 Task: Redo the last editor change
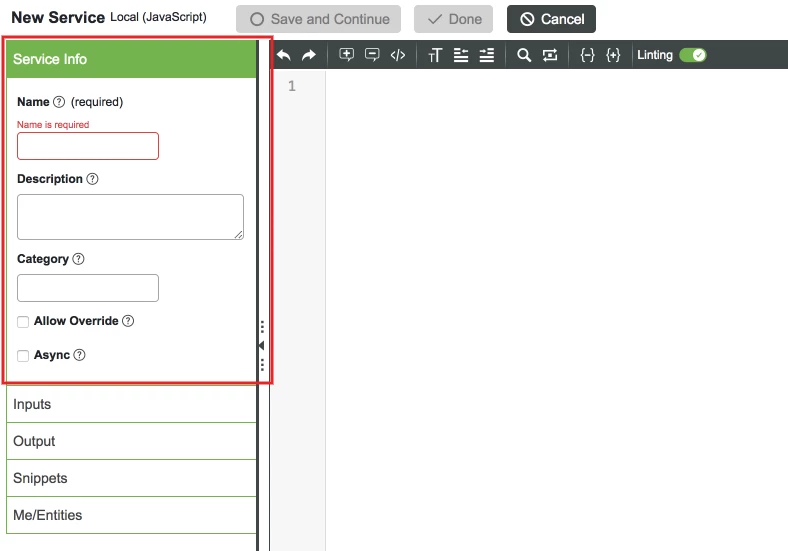coord(309,55)
